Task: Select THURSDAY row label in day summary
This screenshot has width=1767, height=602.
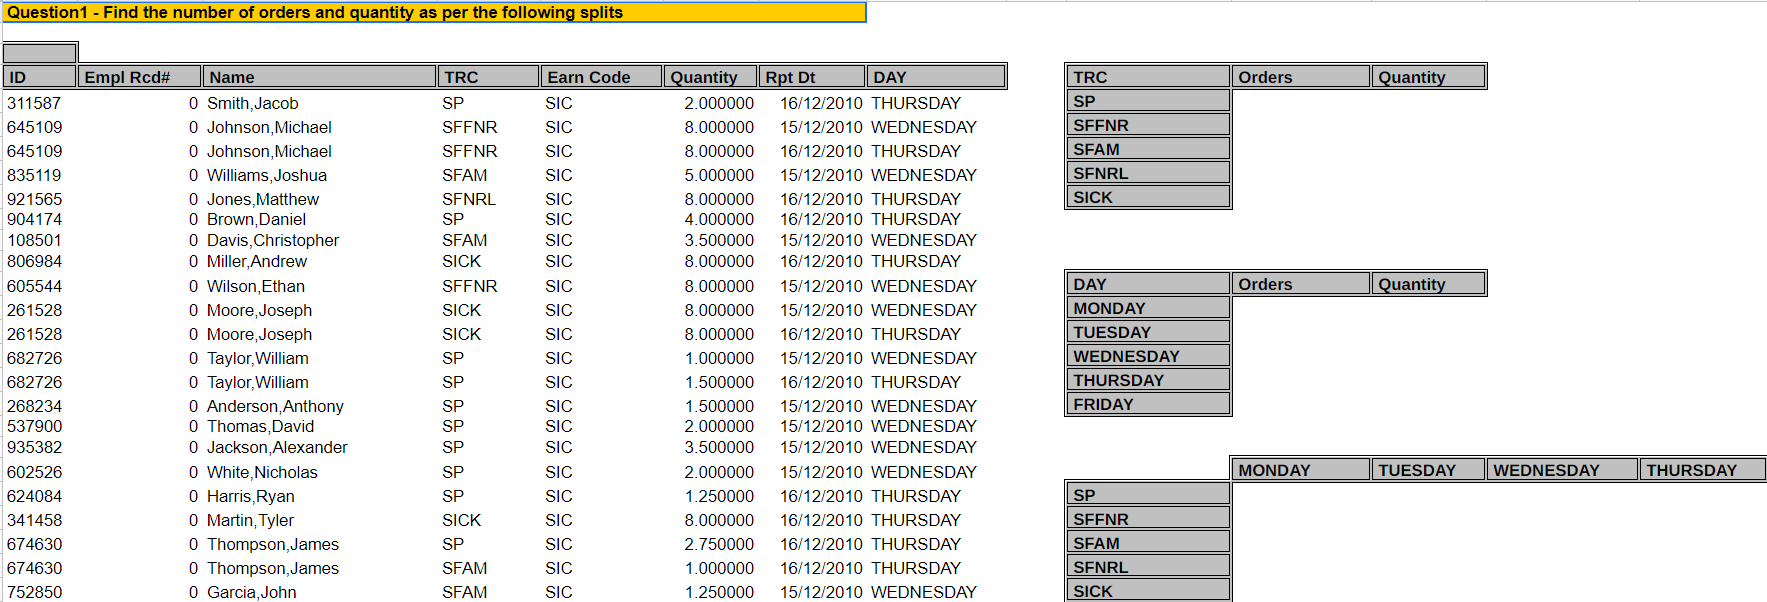Action: (x=1148, y=380)
